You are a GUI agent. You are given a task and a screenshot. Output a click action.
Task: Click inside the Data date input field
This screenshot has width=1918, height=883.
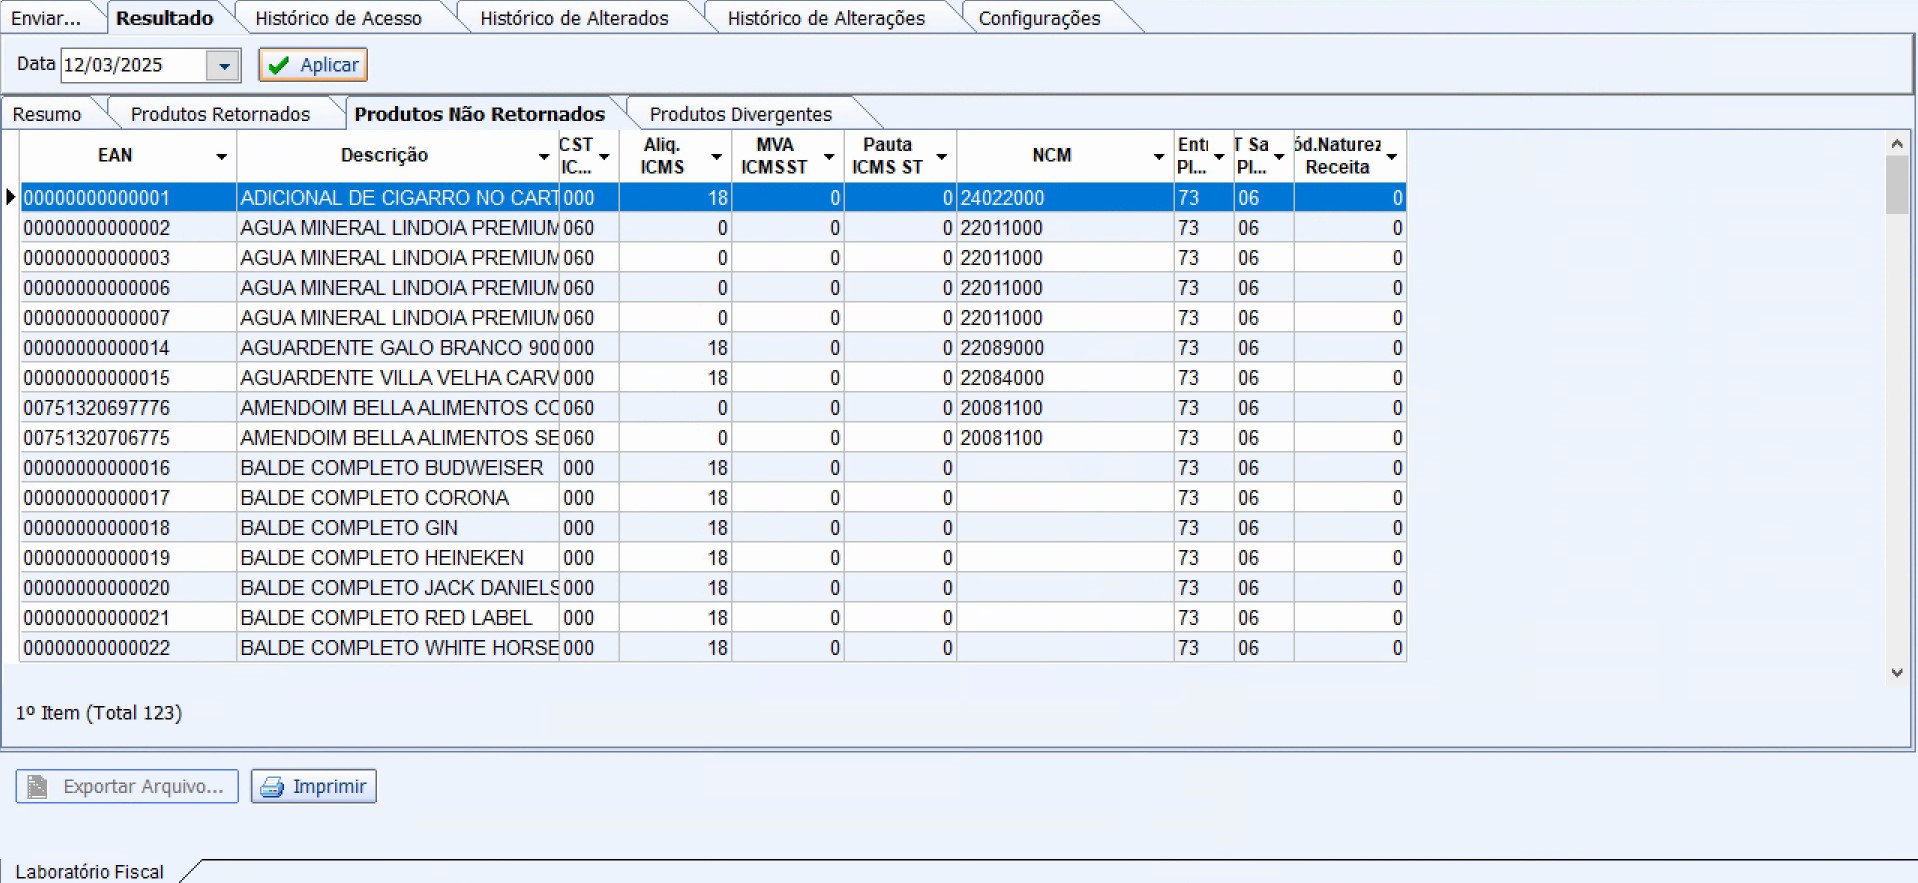[132, 66]
